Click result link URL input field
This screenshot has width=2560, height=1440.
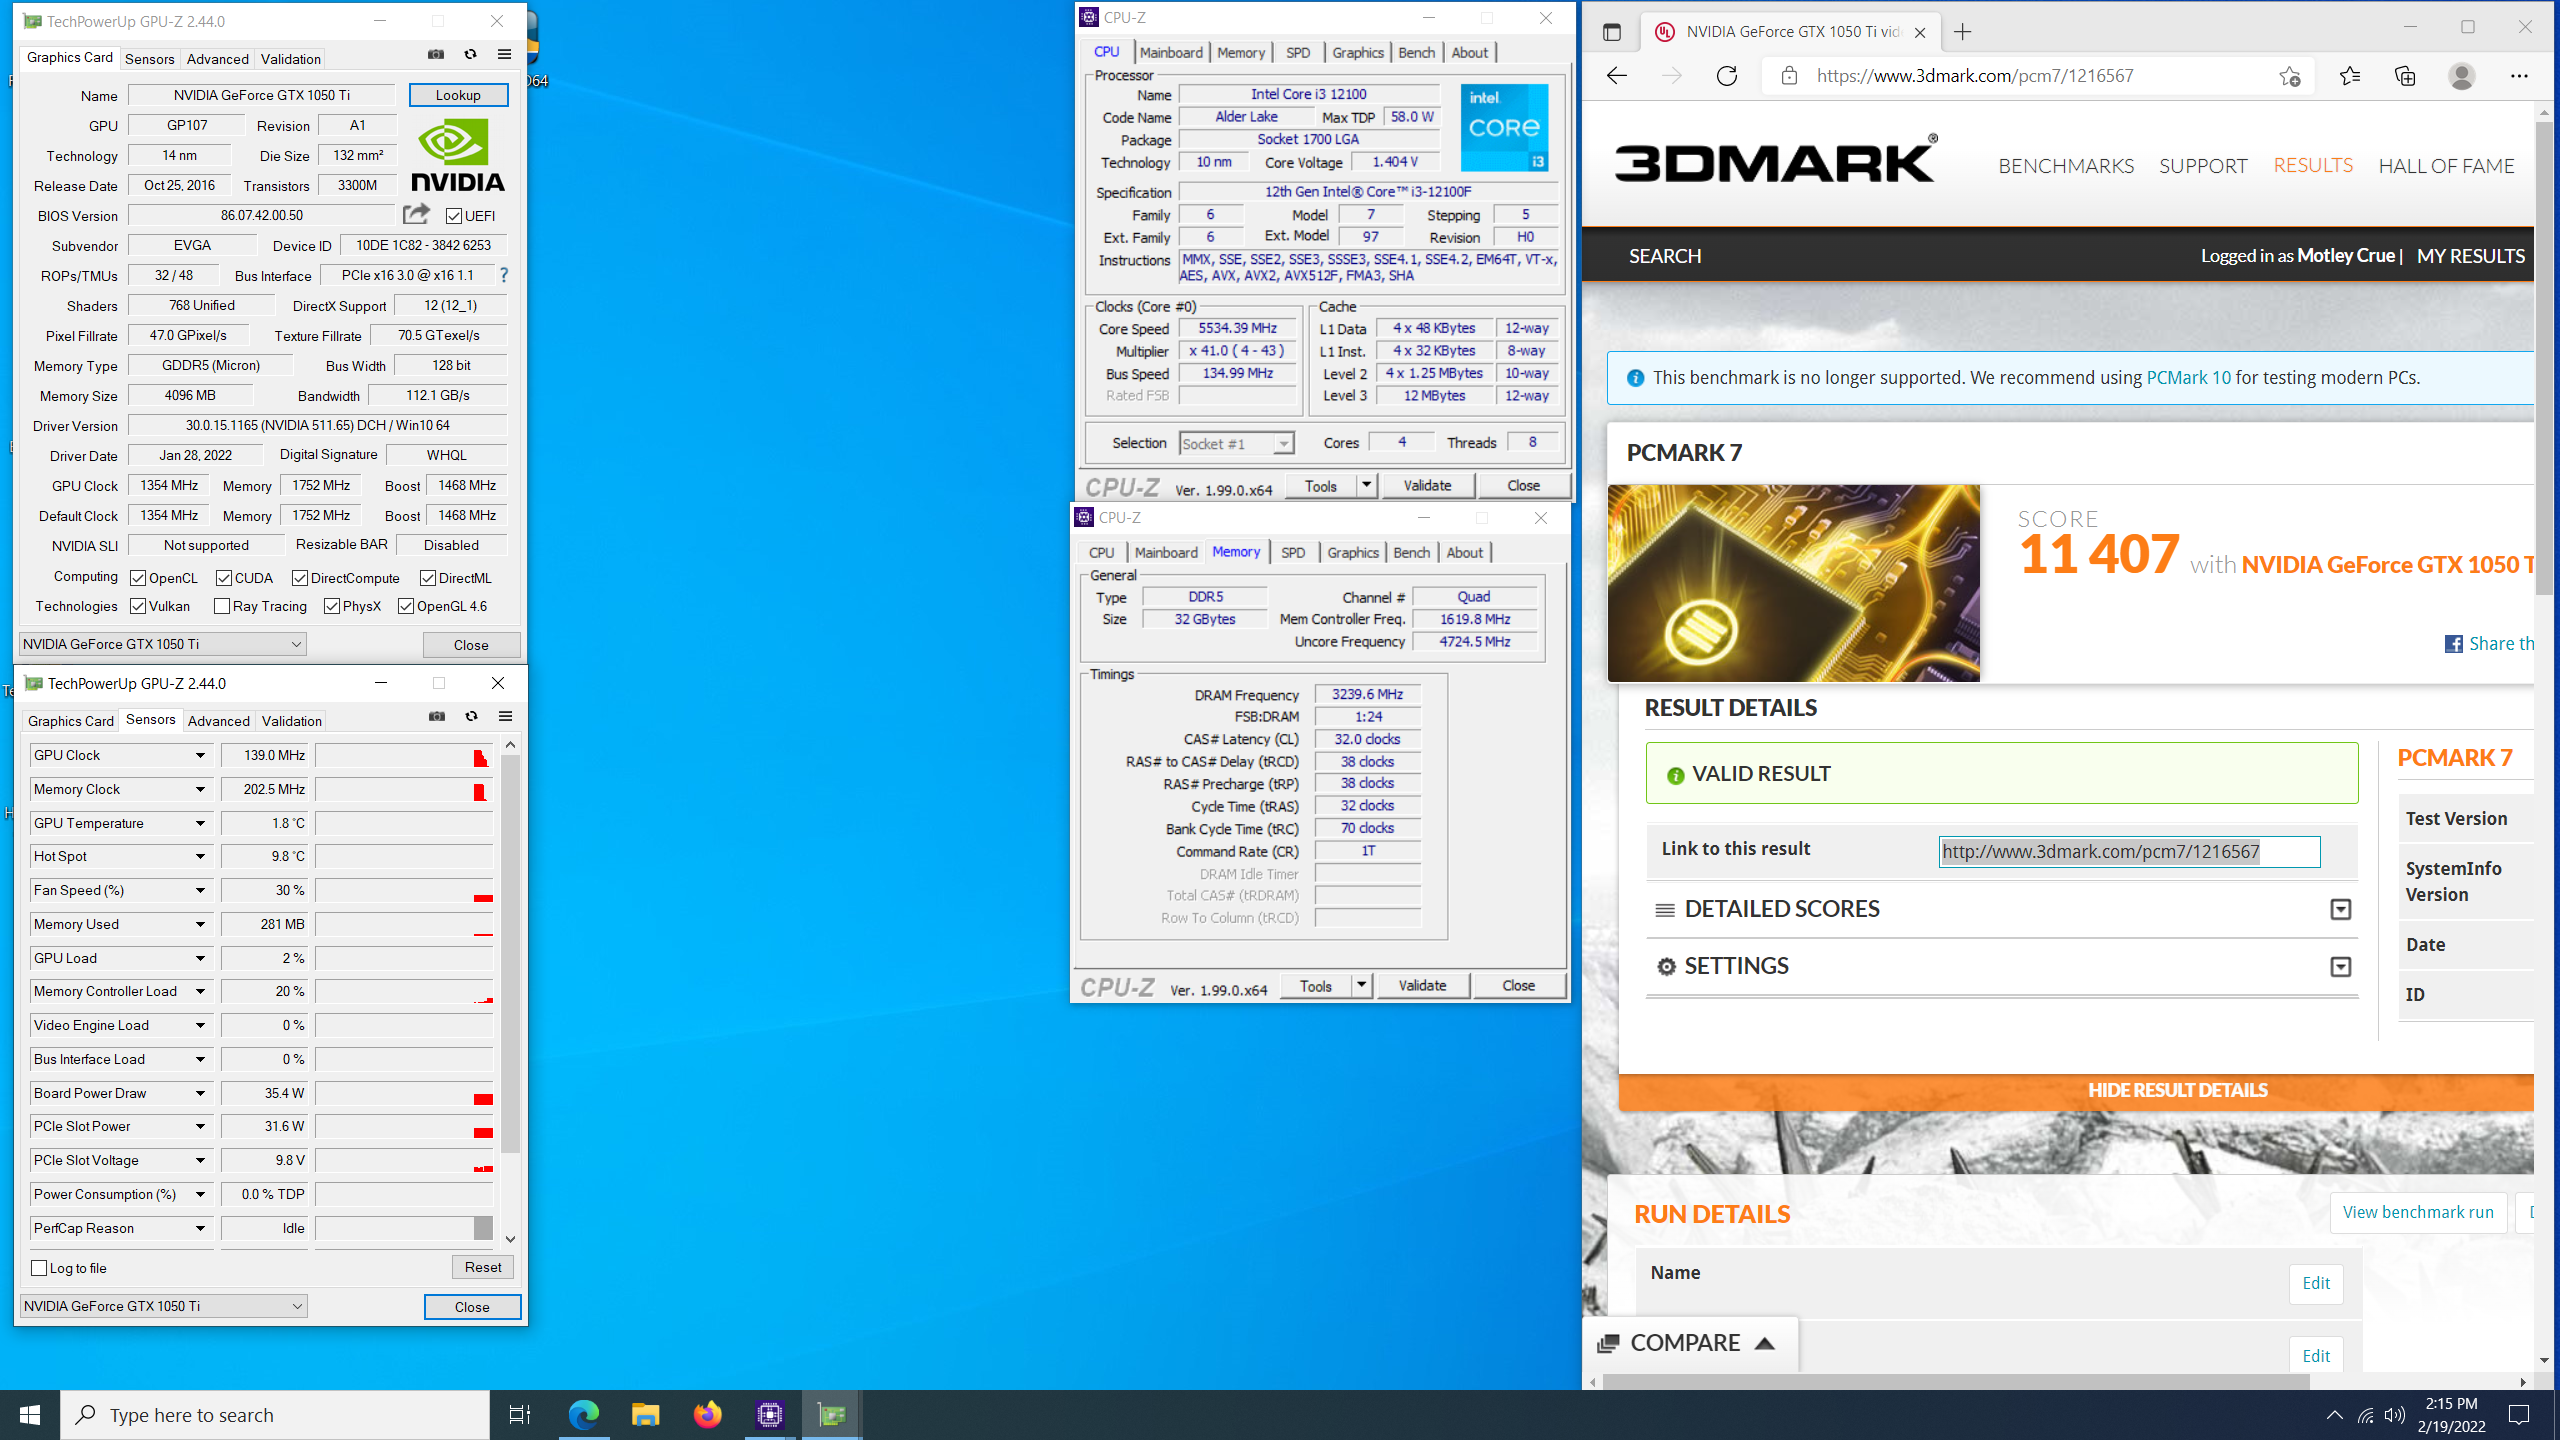[x=2129, y=852]
